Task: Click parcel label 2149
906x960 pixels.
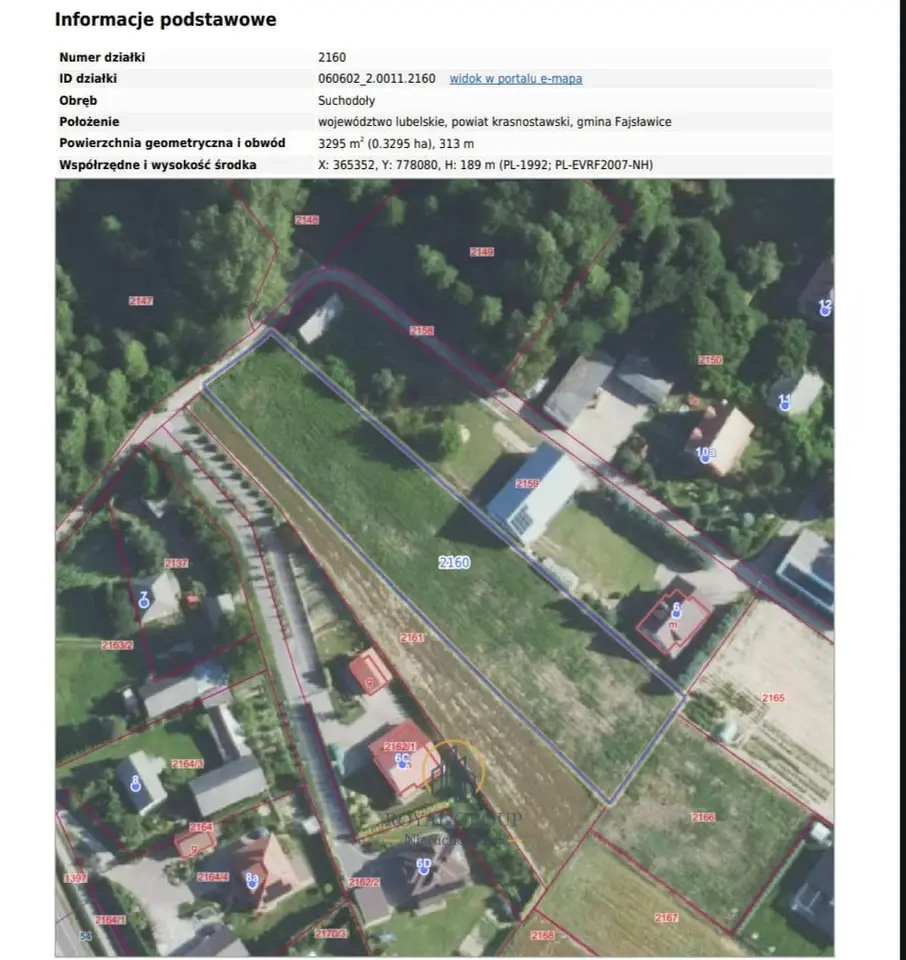Action: pos(482,252)
